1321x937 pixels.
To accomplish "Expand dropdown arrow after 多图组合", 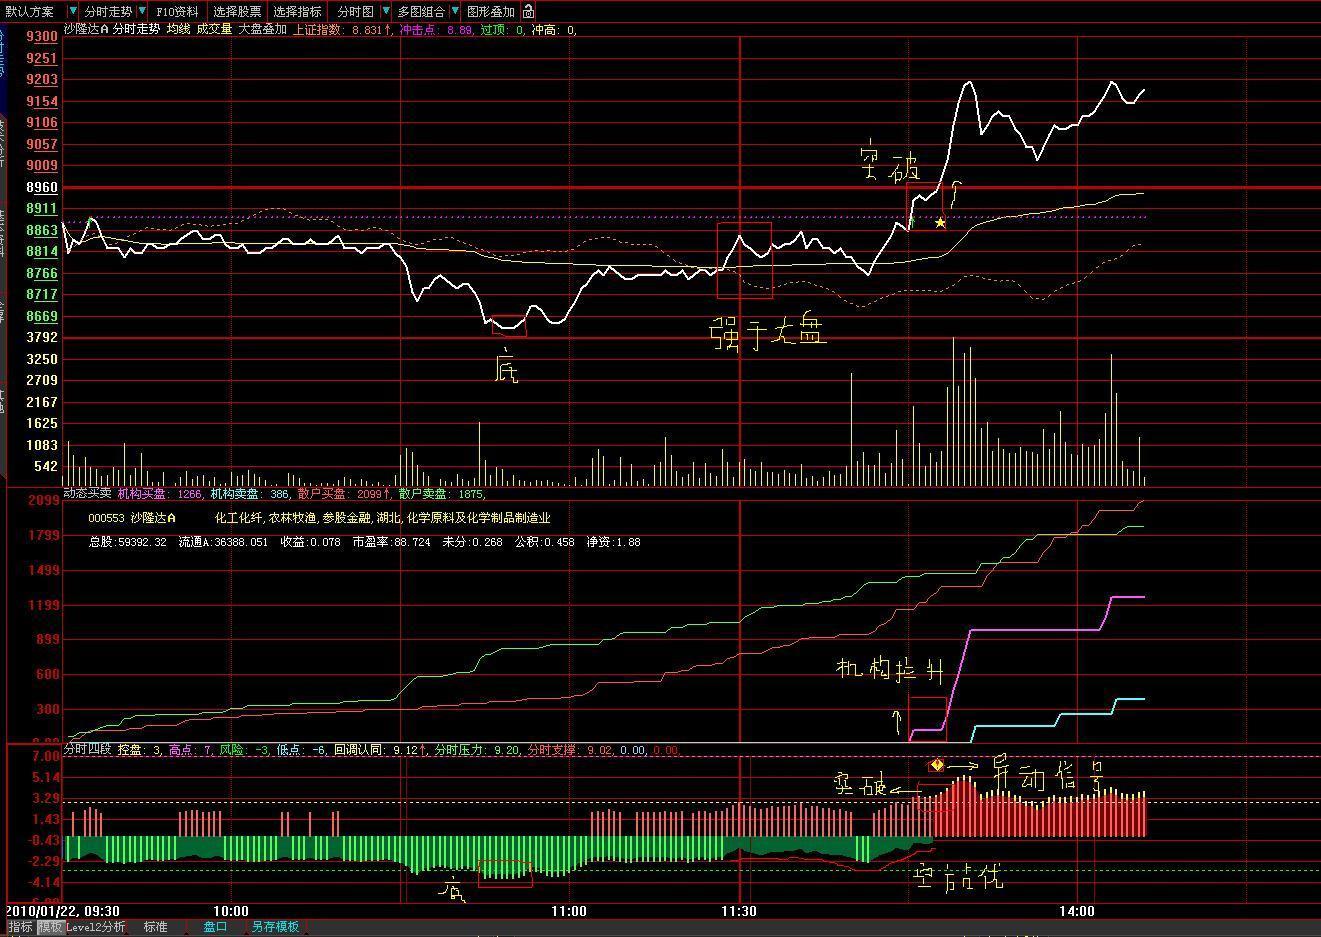I will (x=456, y=12).
